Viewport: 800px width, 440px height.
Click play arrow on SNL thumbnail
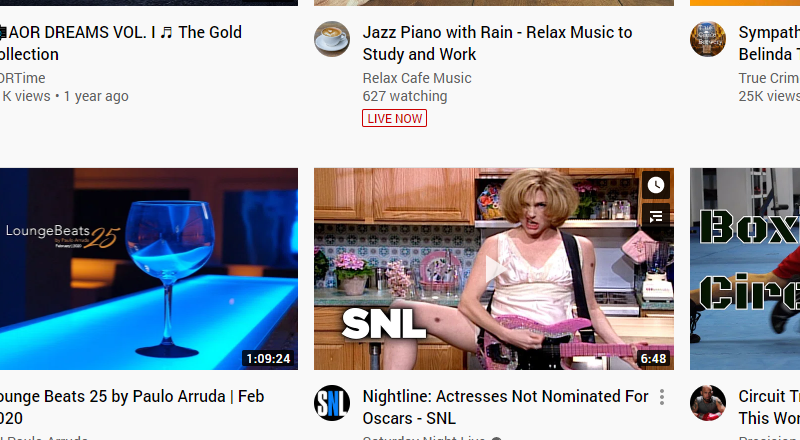pos(494,269)
